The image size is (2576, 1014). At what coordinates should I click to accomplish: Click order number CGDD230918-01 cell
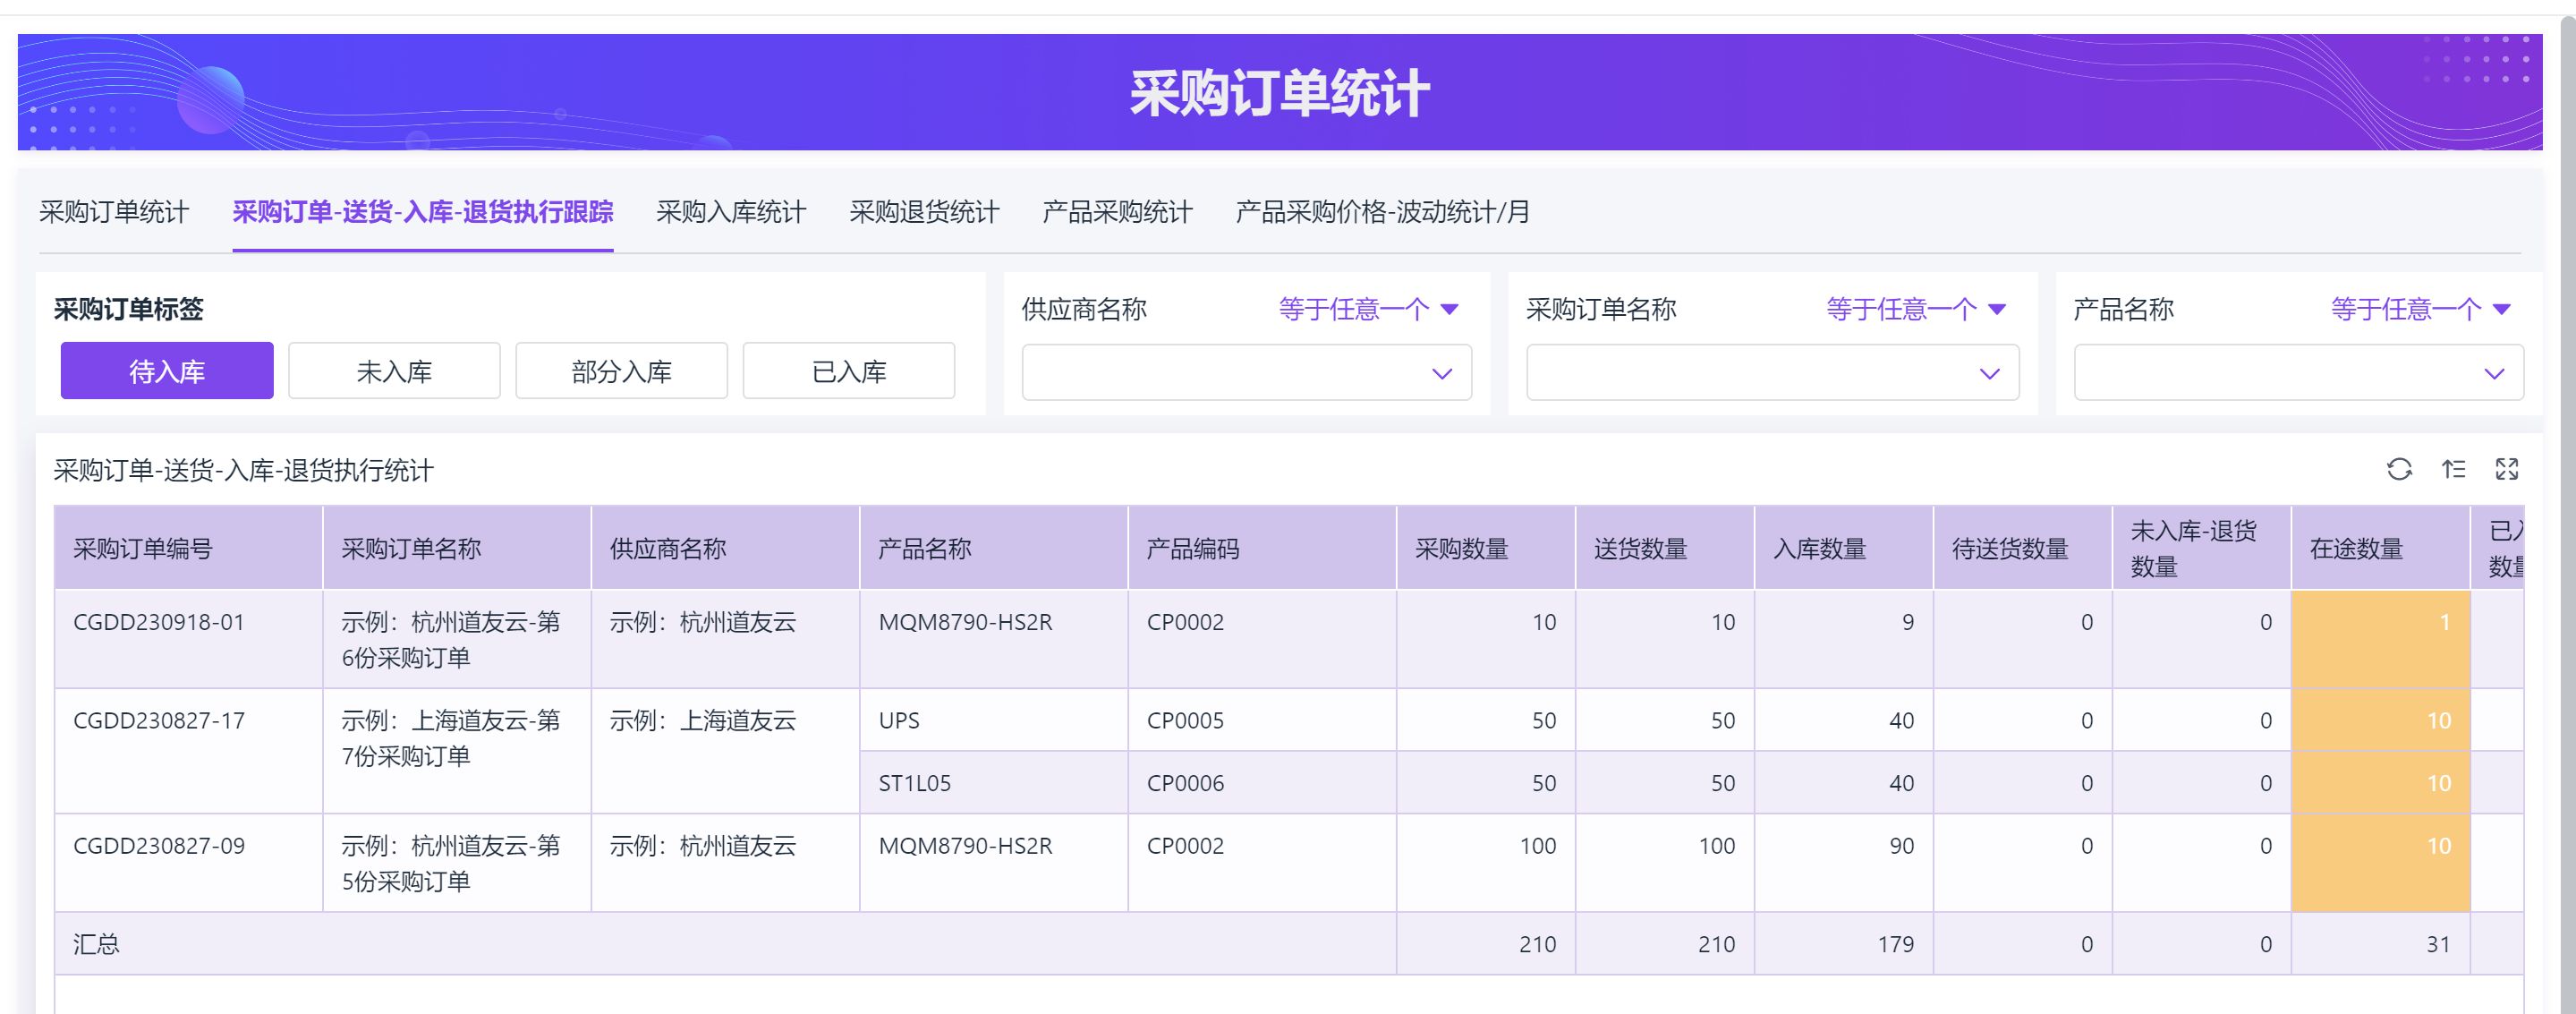[159, 622]
